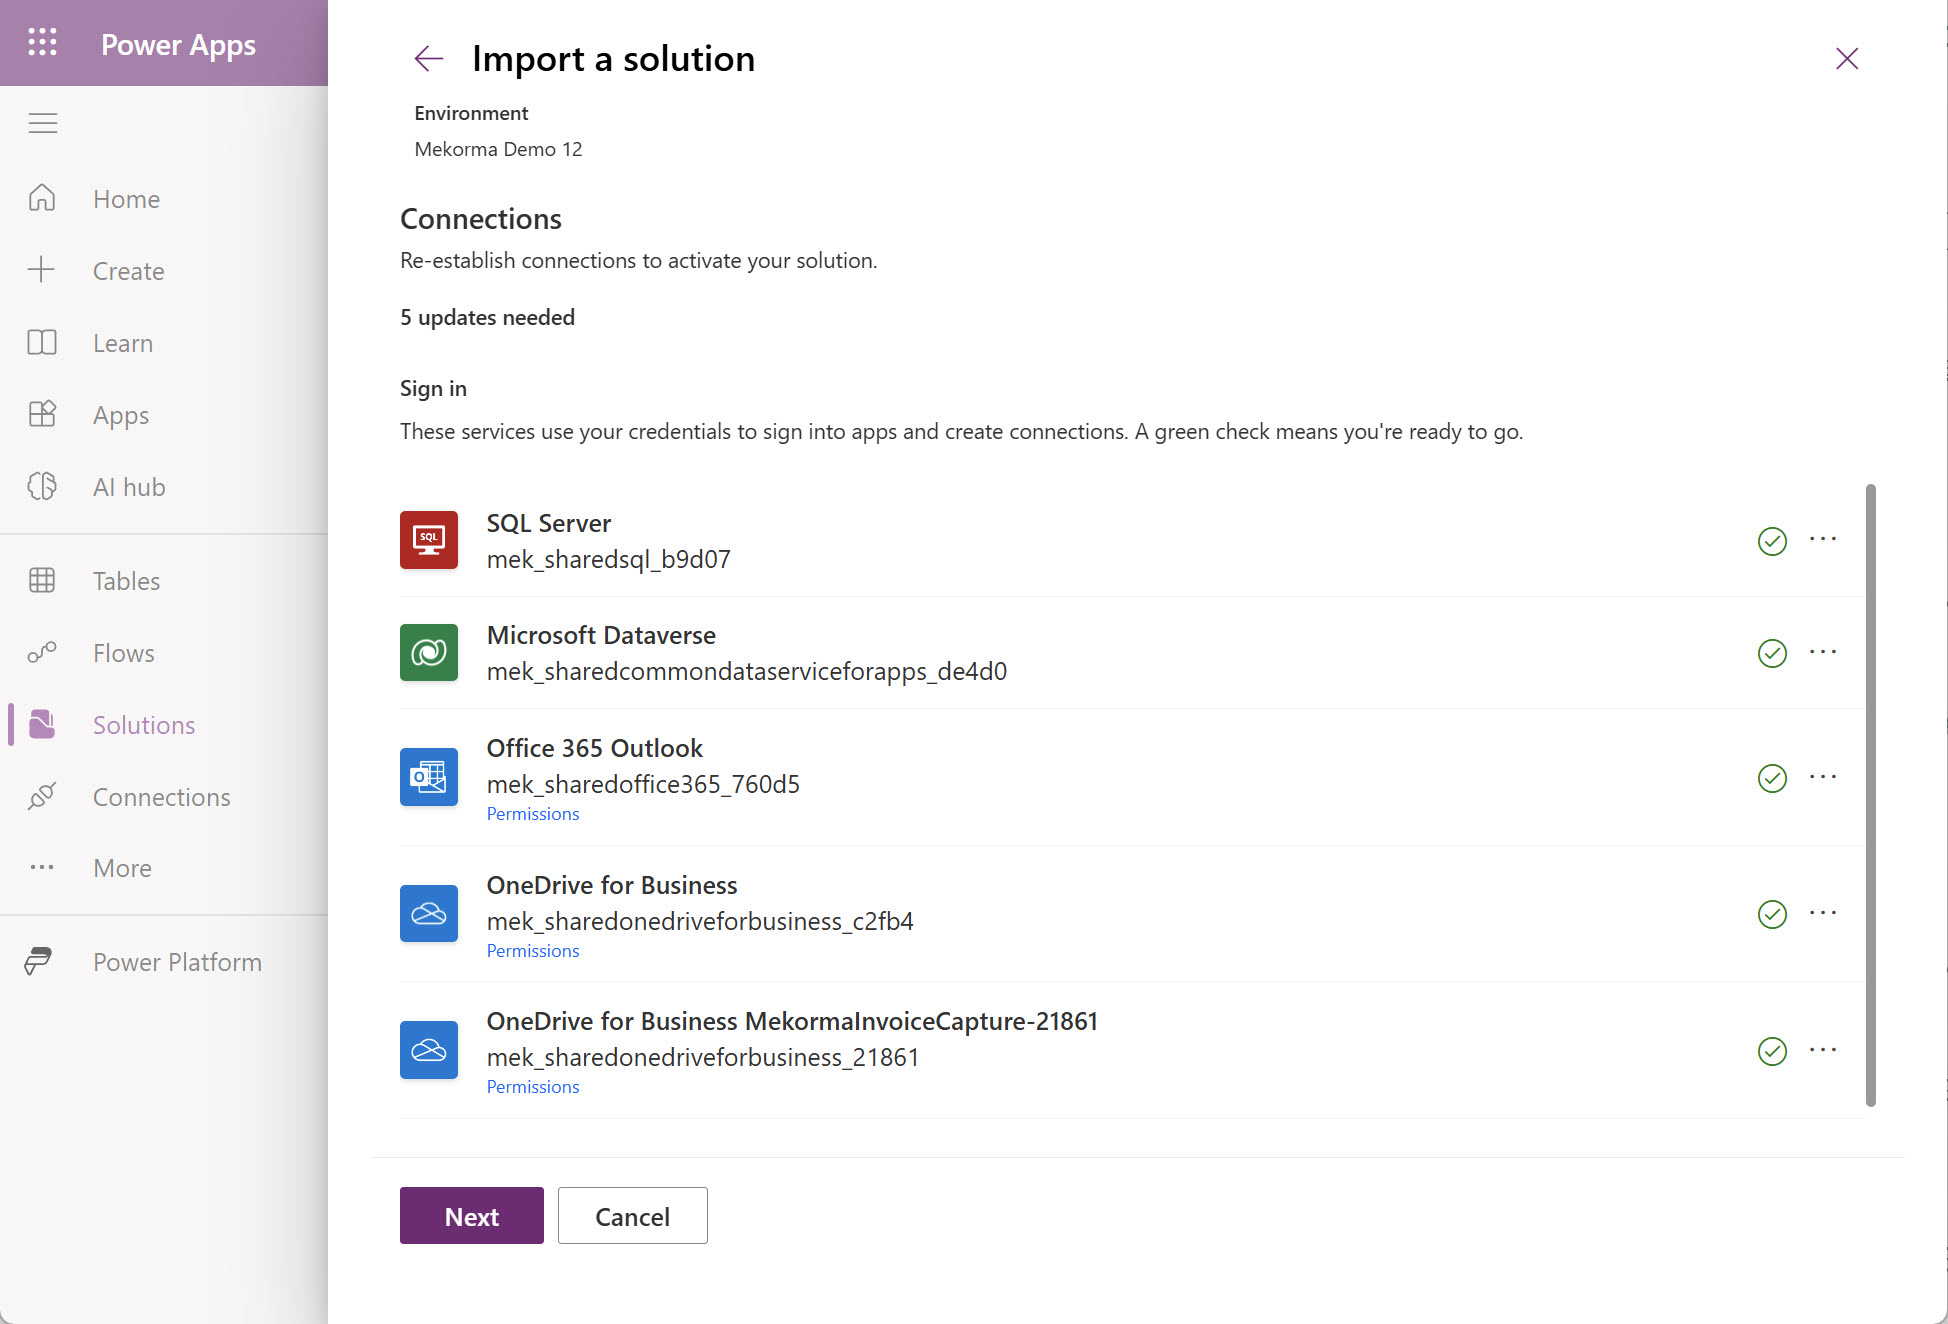The height and width of the screenshot is (1324, 1948).
Task: Open the ellipsis menu for Microsoft Dataverse
Action: click(x=1823, y=651)
